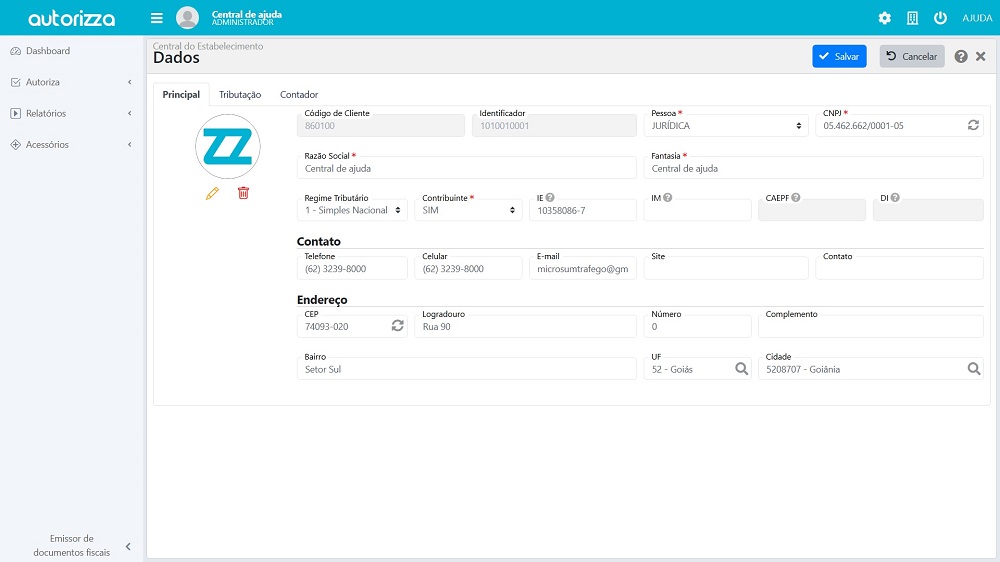
Task: Refresh CNPJ lookup icon
Action: pyautogui.click(x=973, y=126)
